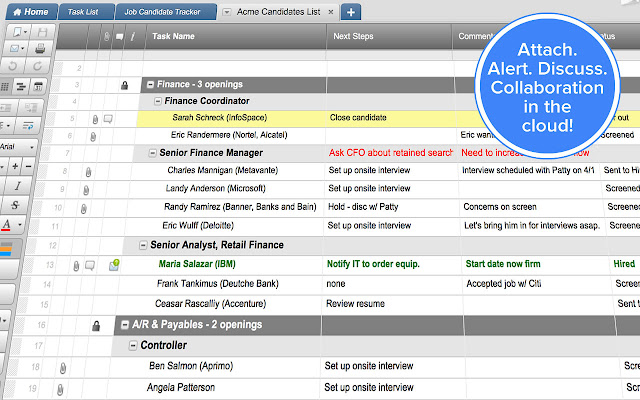Open Sarah Schreck row discussion bubble
The width and height of the screenshot is (640, 400).
coord(108,119)
